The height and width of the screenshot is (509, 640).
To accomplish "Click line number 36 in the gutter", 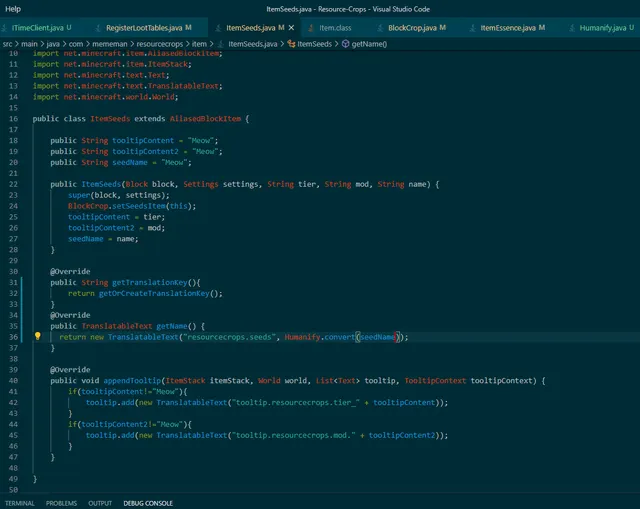I will (13, 337).
